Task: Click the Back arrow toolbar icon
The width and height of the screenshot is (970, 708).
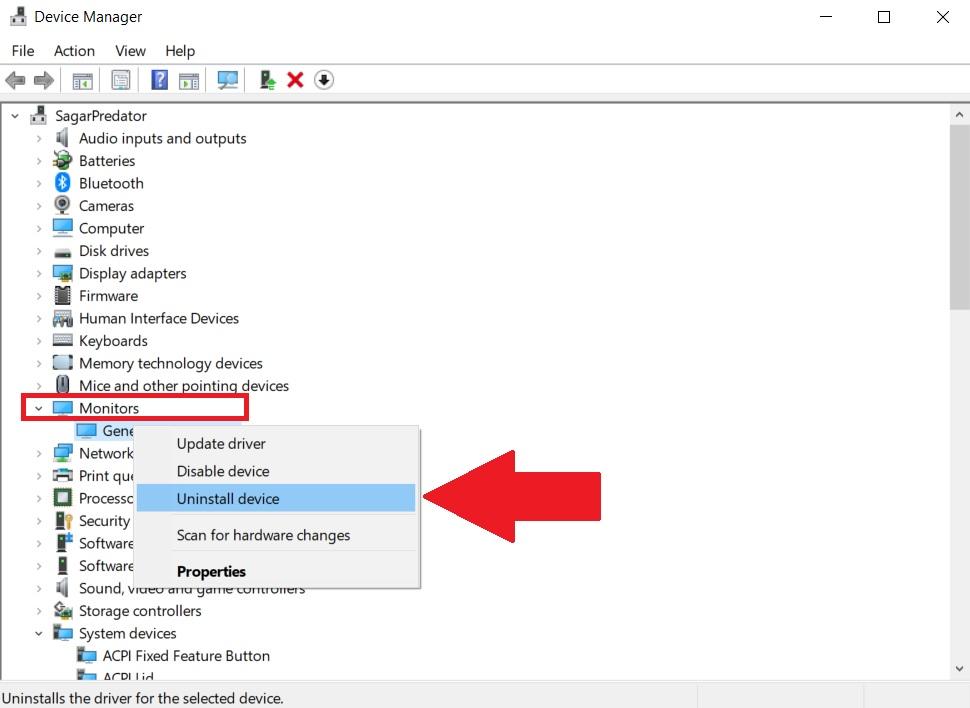Action: pyautogui.click(x=15, y=80)
